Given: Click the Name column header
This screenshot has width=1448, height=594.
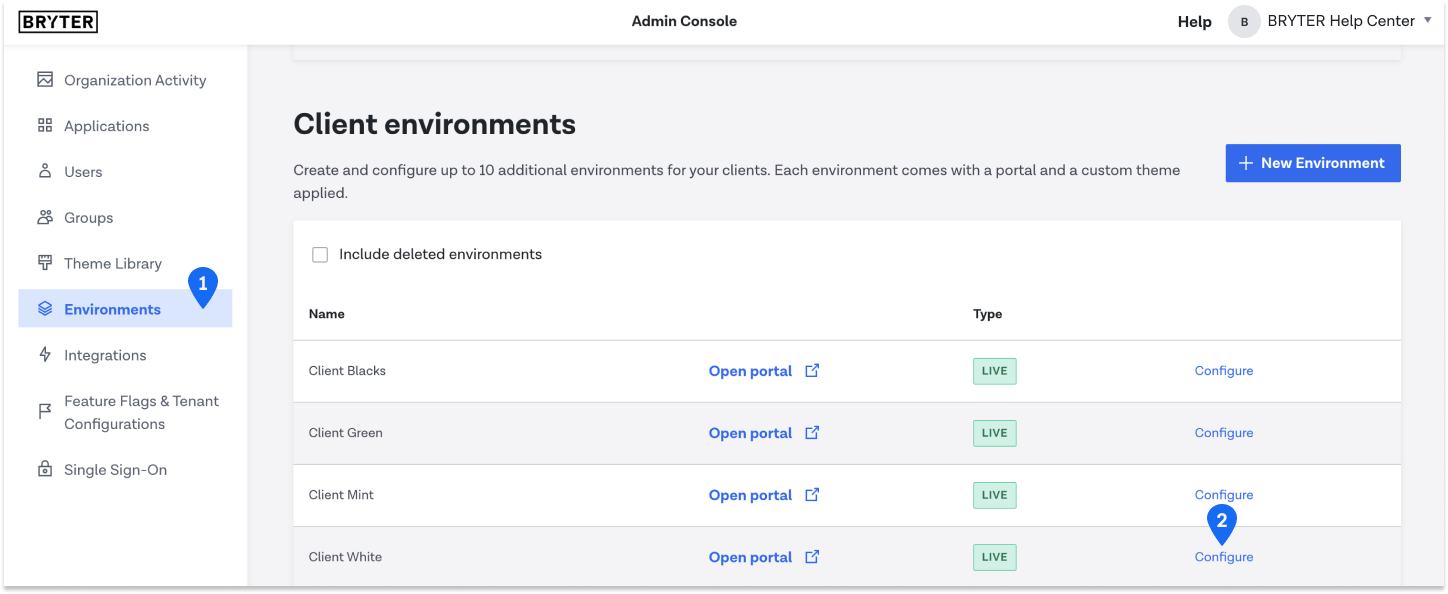Looking at the screenshot, I should (326, 313).
